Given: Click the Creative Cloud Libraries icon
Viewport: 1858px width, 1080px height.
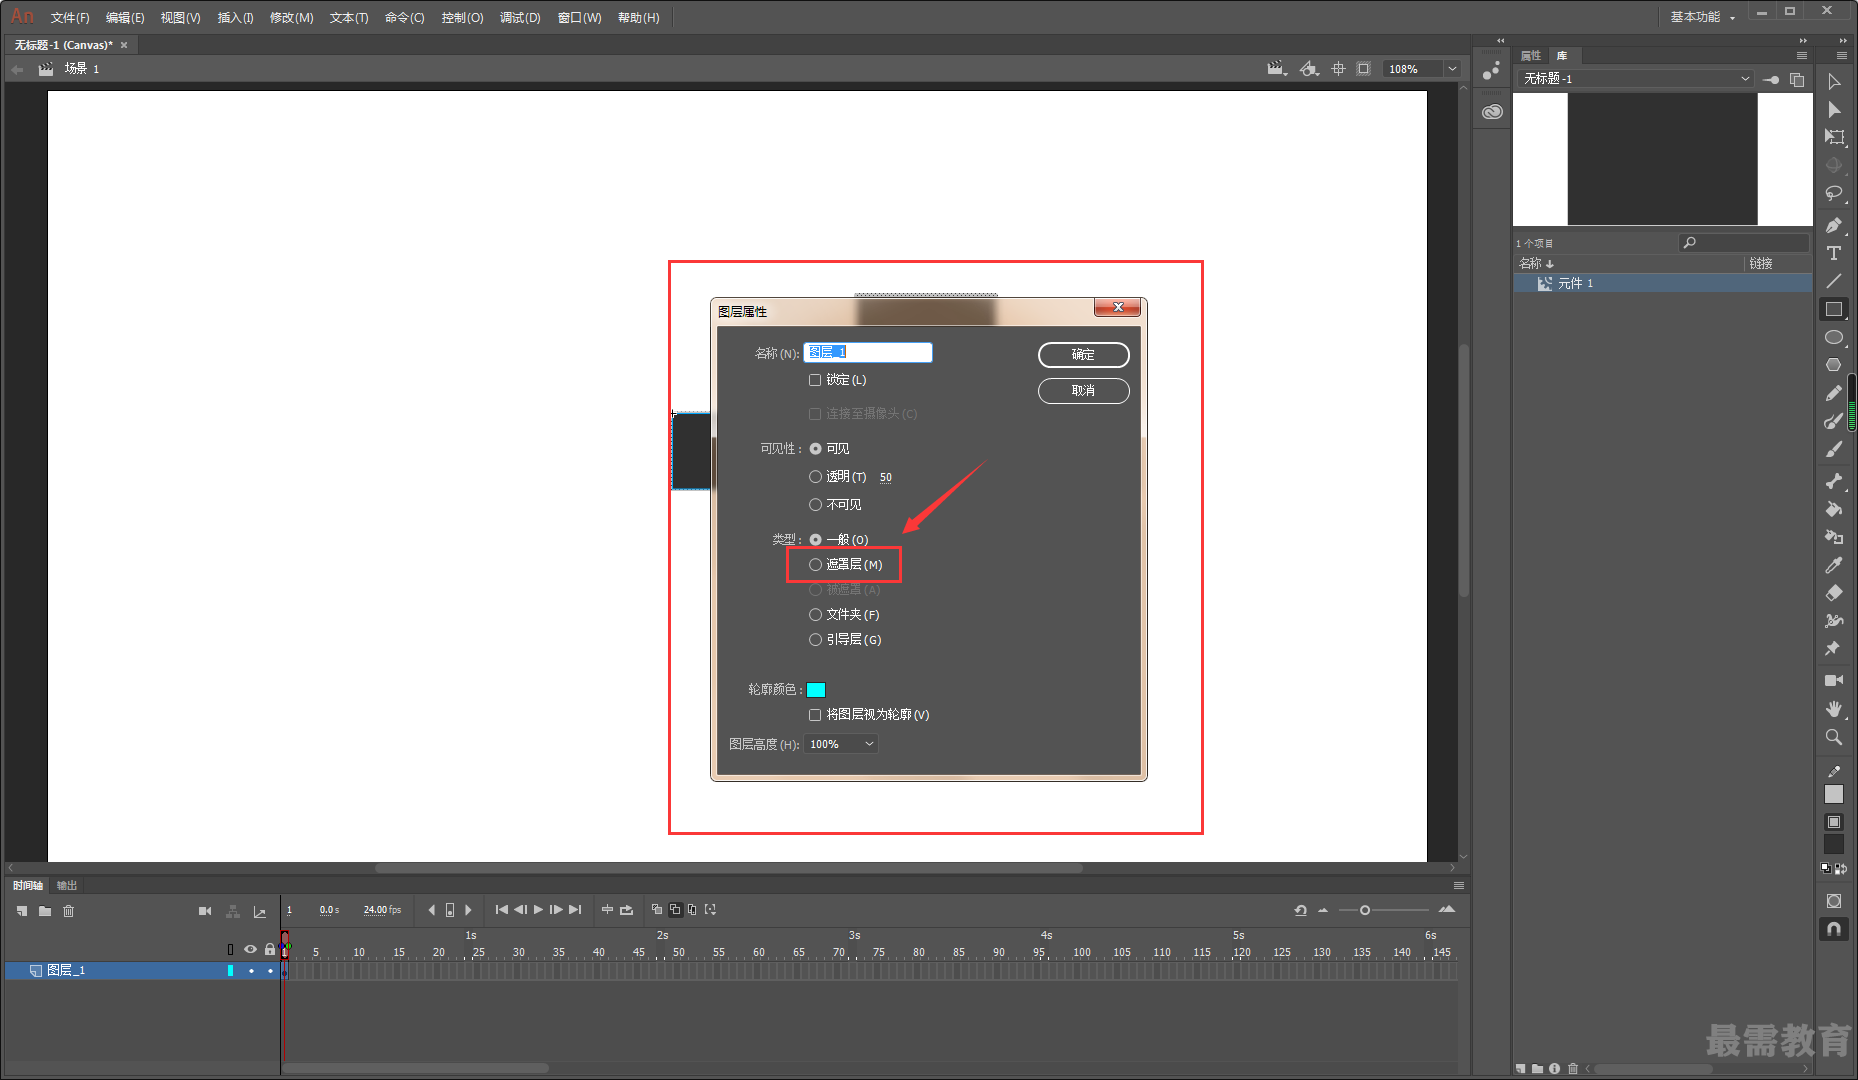Looking at the screenshot, I should [x=1492, y=112].
